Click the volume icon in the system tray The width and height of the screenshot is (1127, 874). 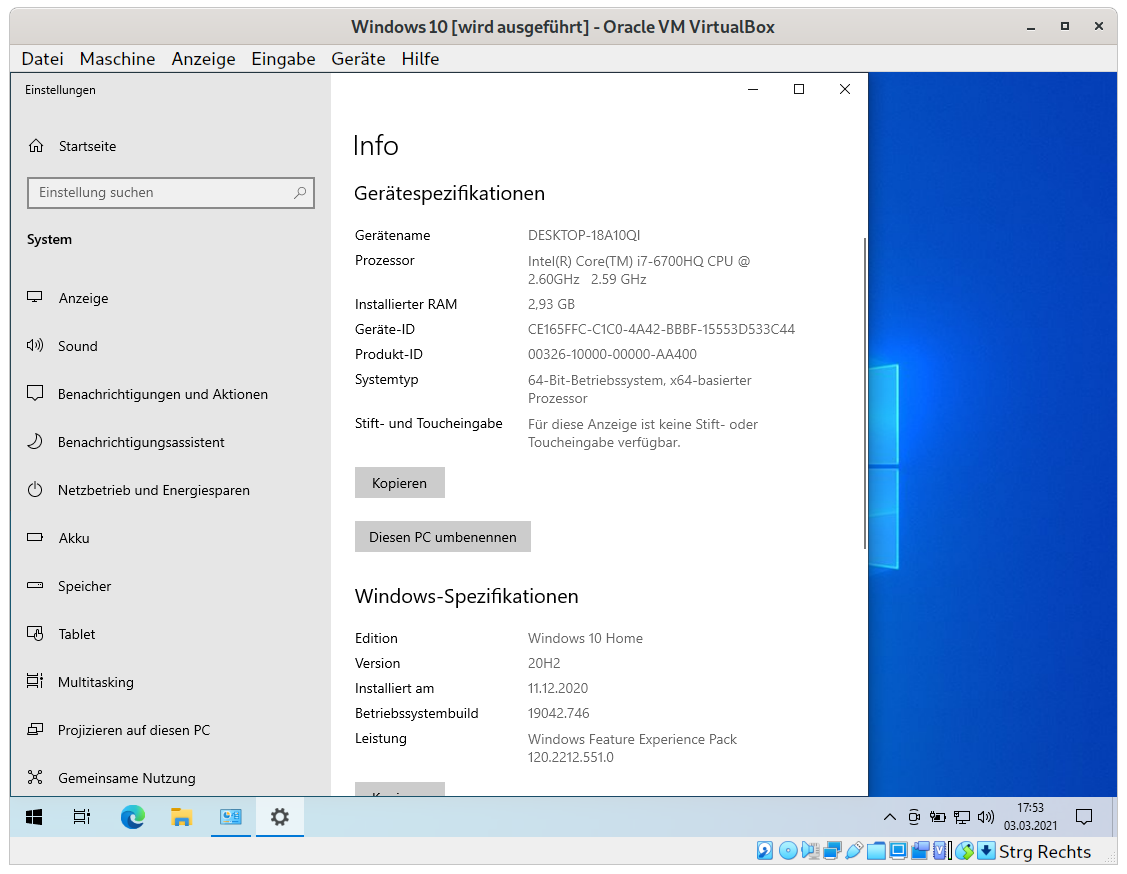tap(986, 817)
